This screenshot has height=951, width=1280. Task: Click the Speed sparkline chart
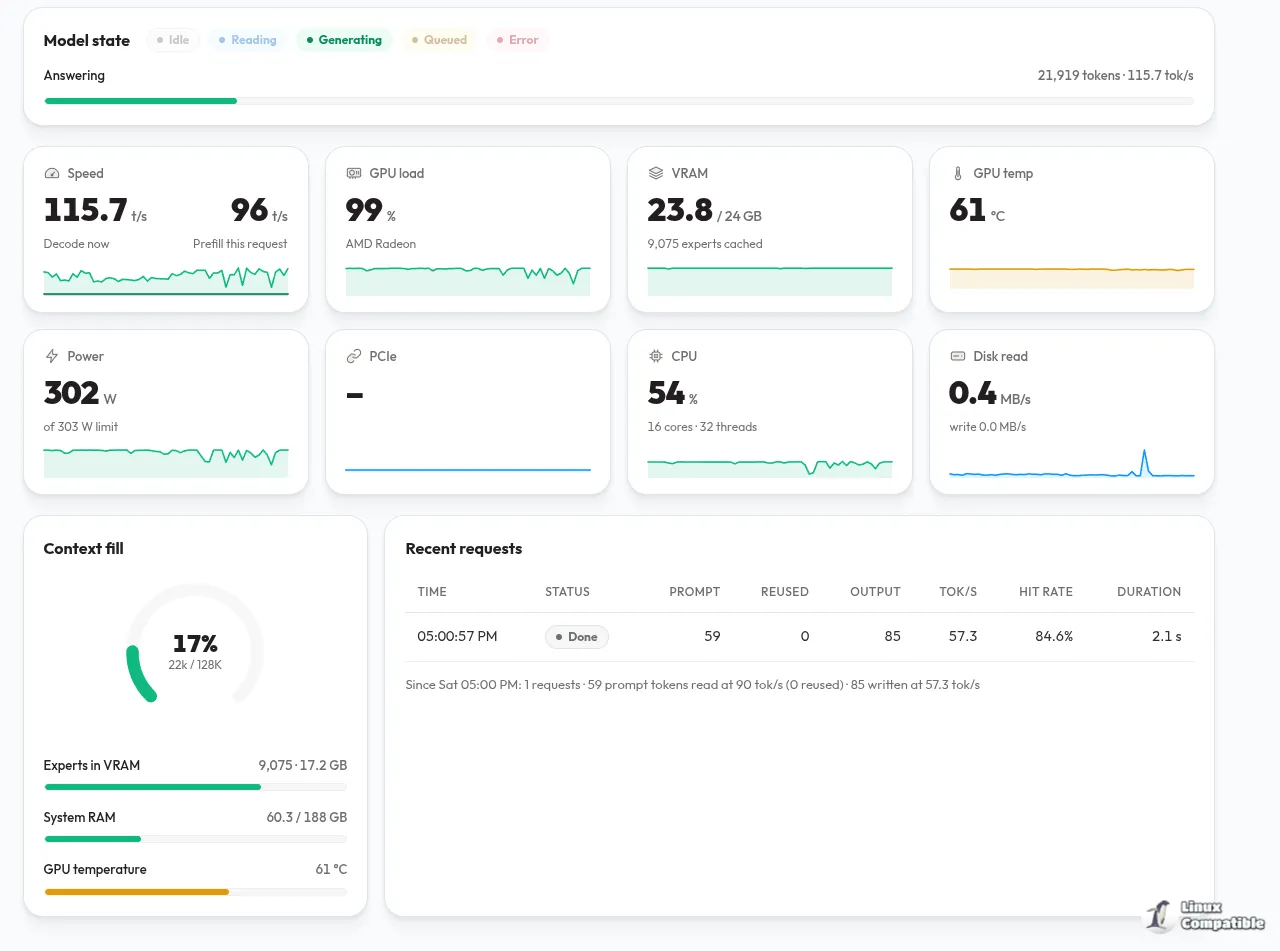(166, 280)
